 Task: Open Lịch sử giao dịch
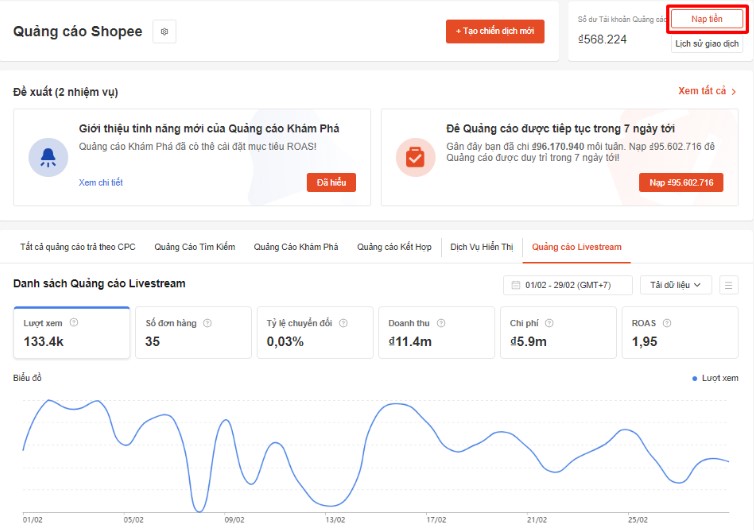click(706, 44)
